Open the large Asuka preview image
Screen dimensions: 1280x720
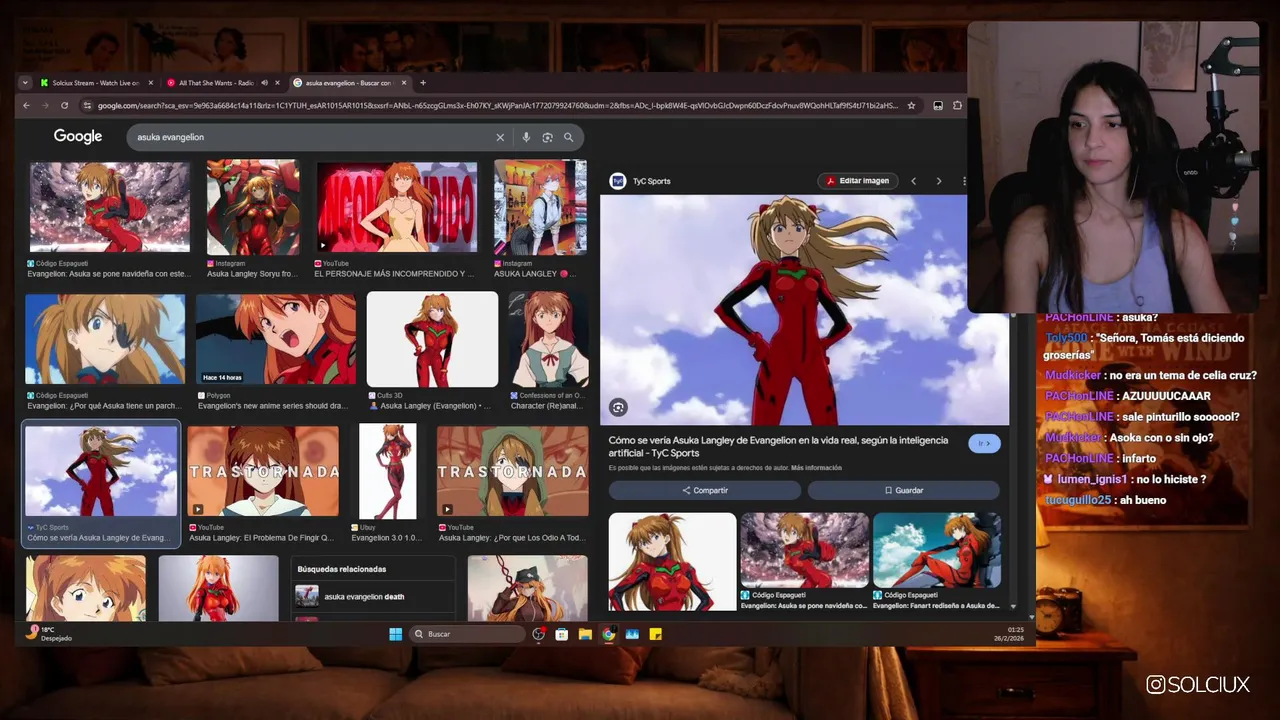click(804, 309)
